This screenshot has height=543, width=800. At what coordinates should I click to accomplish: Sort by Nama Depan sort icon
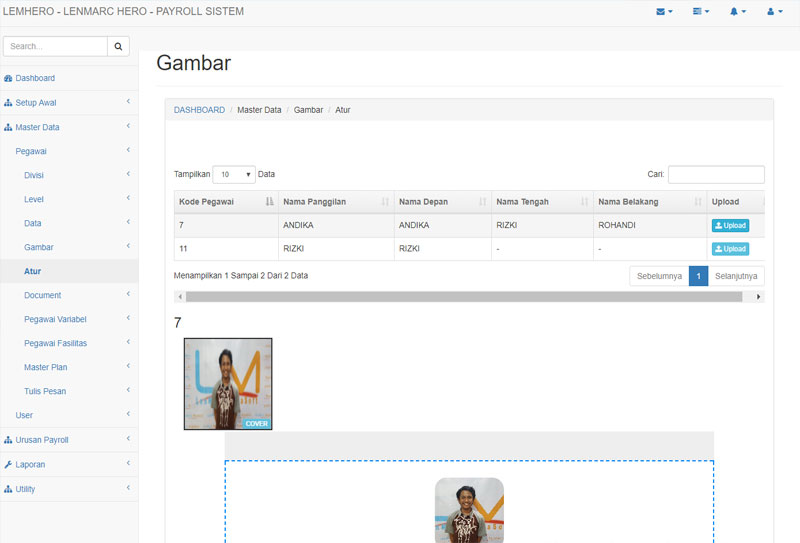pos(483,202)
